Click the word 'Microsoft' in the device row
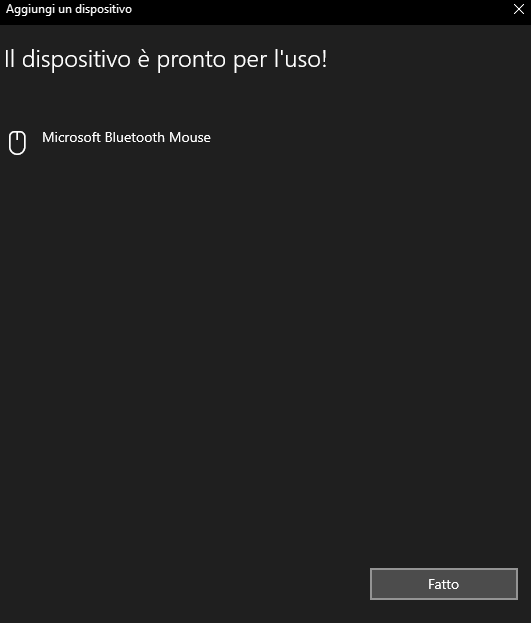Screen dimensions: 531x623 point(72,137)
